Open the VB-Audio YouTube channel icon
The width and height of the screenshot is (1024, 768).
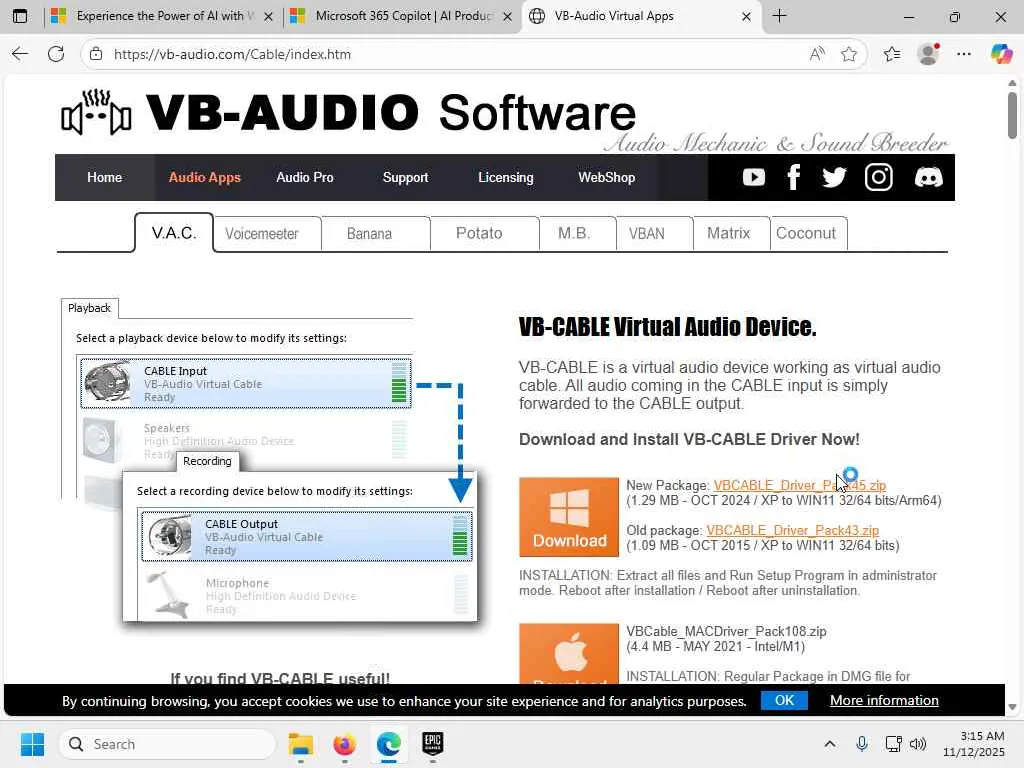[x=754, y=177]
